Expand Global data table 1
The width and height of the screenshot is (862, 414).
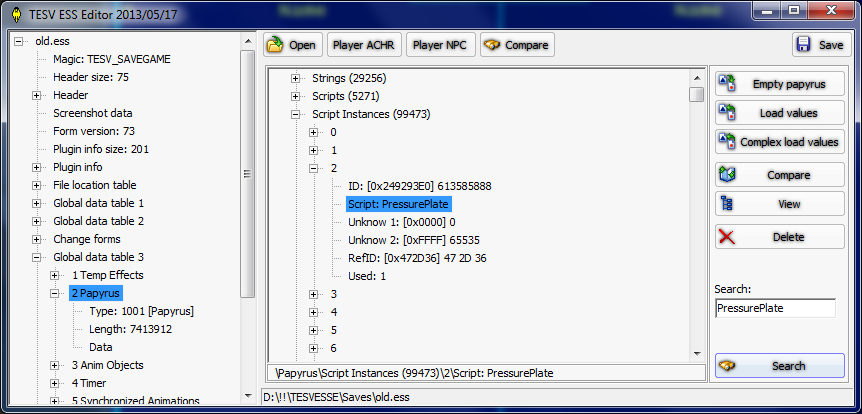click(x=36, y=203)
